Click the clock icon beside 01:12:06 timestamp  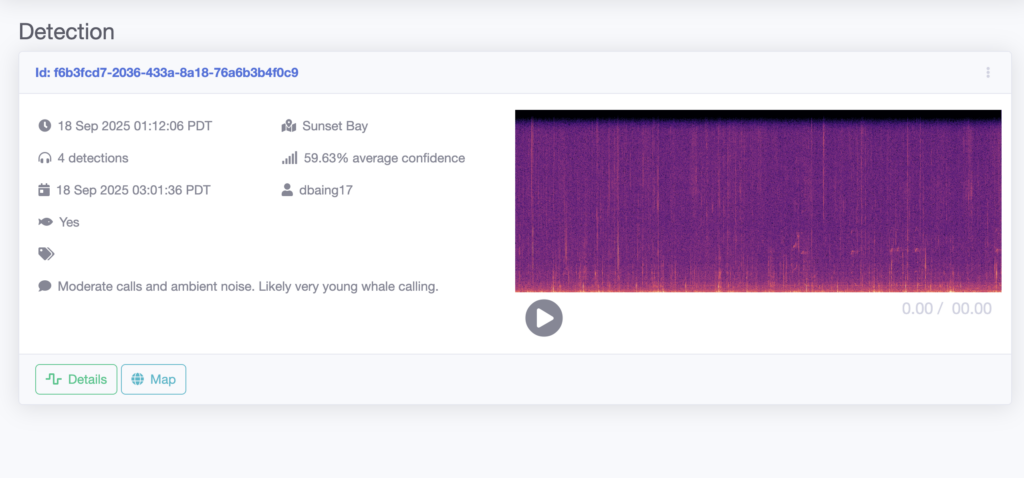44,126
